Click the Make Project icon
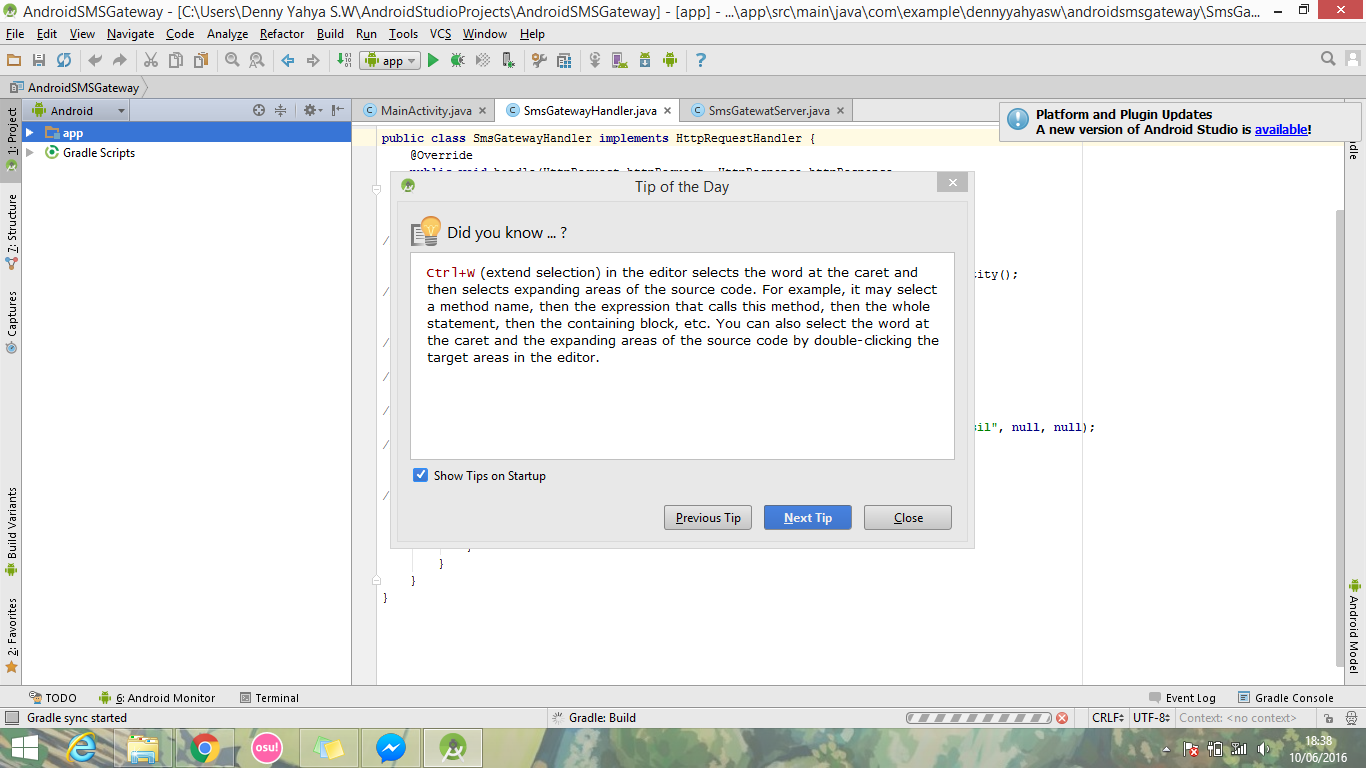Image resolution: width=1366 pixels, height=768 pixels. click(344, 60)
